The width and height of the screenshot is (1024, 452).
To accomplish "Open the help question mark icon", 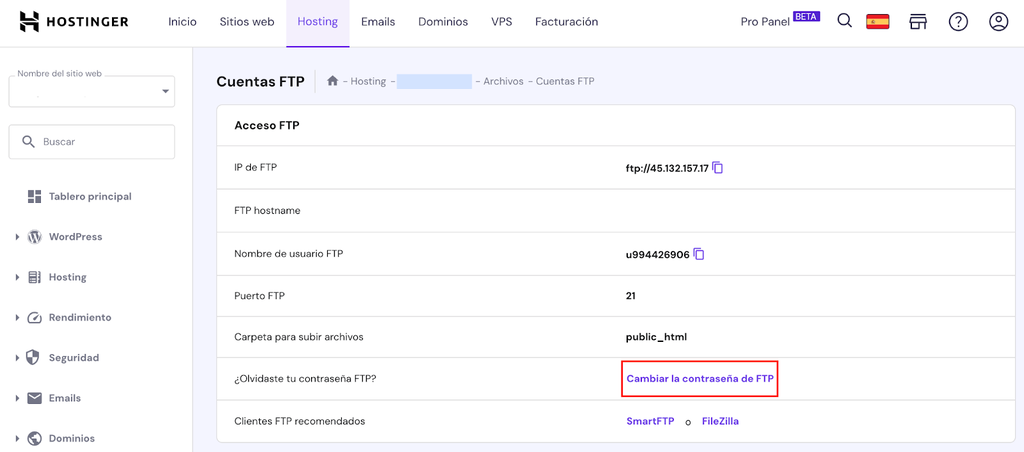I will 958,21.
